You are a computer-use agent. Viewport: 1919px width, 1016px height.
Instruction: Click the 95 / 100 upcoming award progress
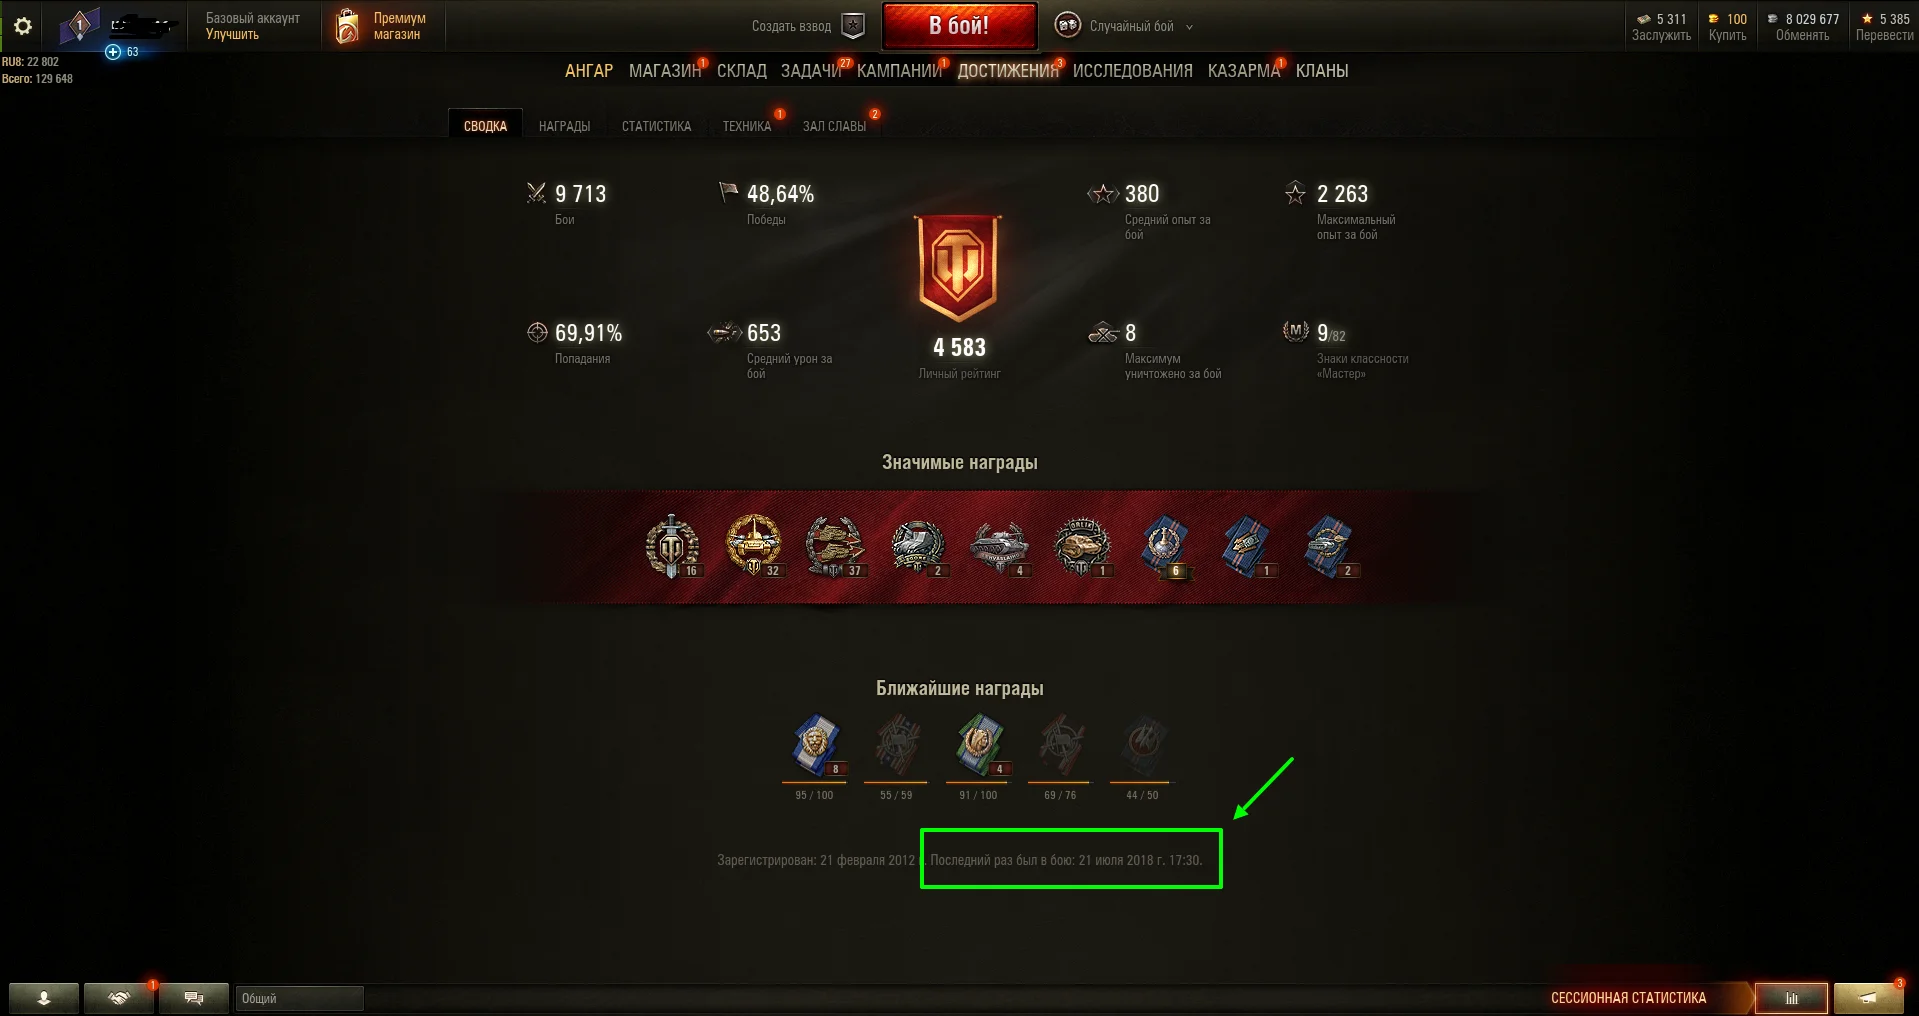point(814,795)
